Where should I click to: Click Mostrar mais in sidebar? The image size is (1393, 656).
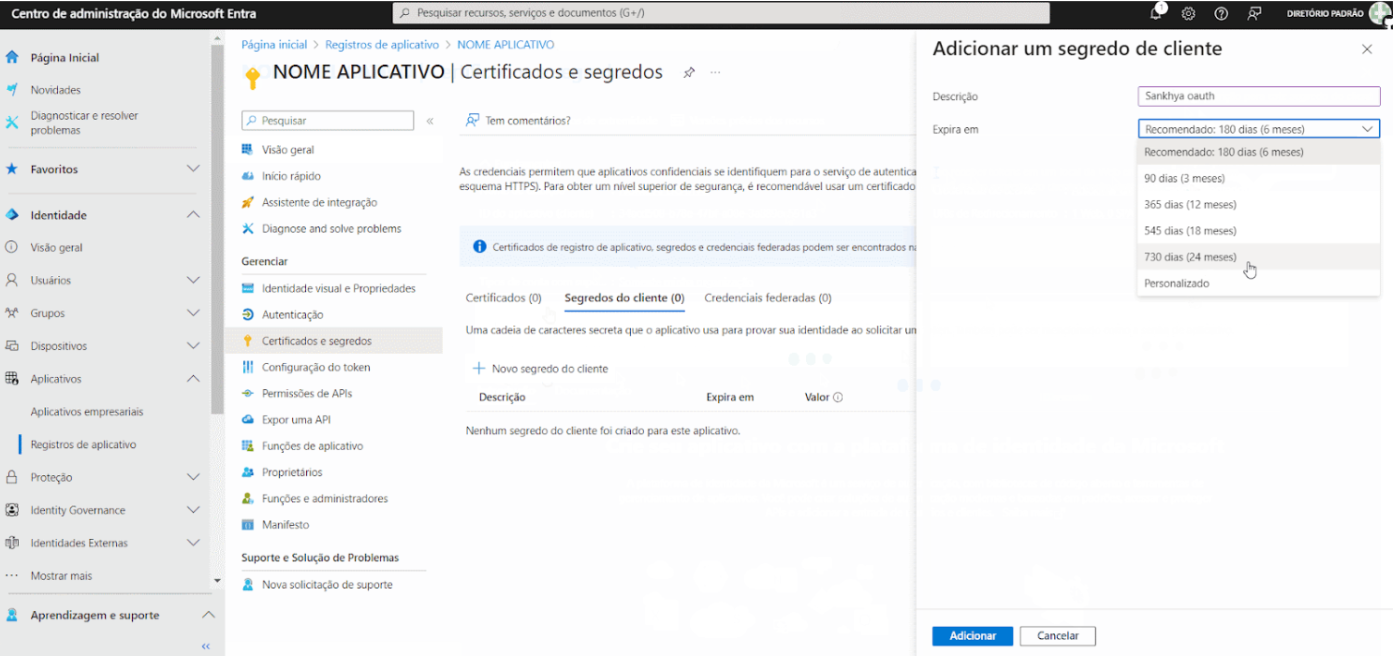[61, 576]
